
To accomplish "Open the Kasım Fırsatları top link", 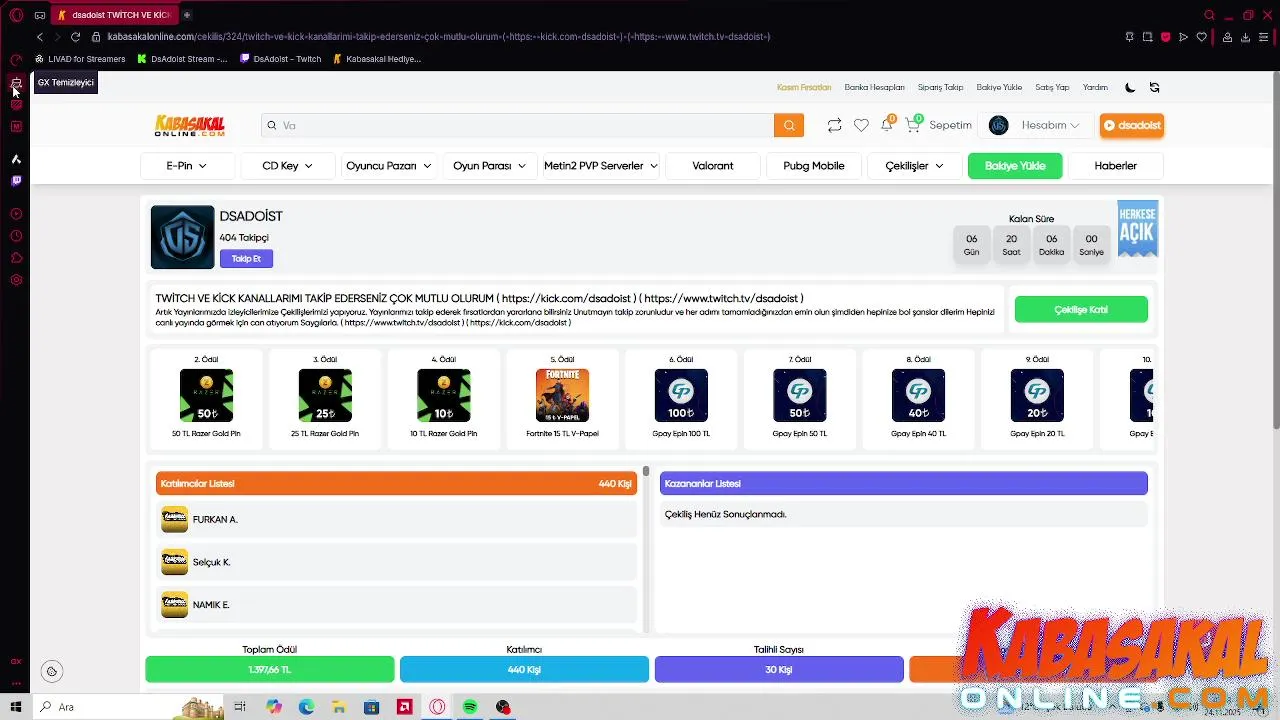I will pyautogui.click(x=804, y=87).
